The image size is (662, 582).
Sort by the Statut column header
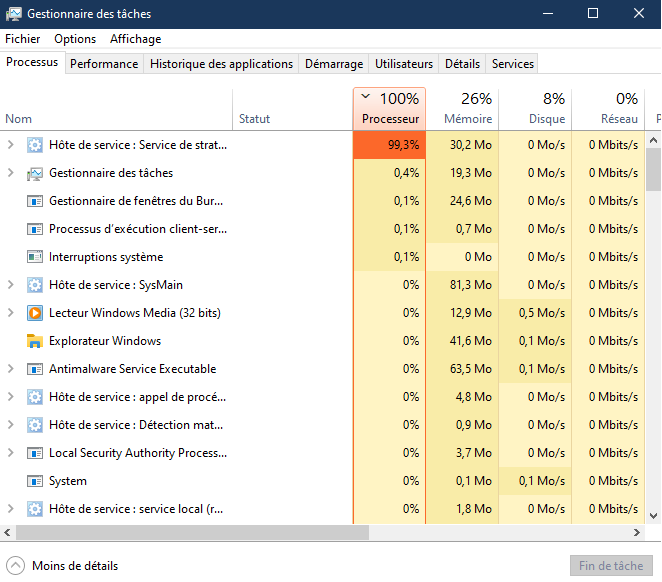293,109
